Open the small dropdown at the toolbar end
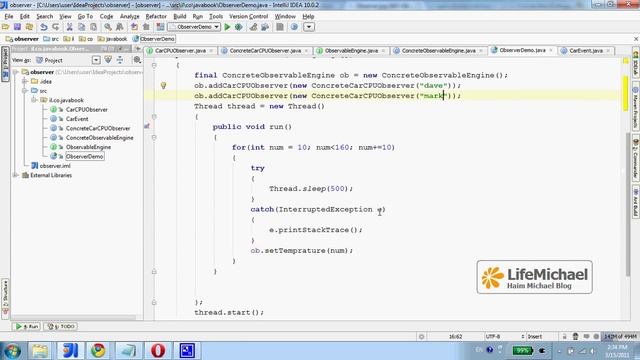 tap(309, 27)
